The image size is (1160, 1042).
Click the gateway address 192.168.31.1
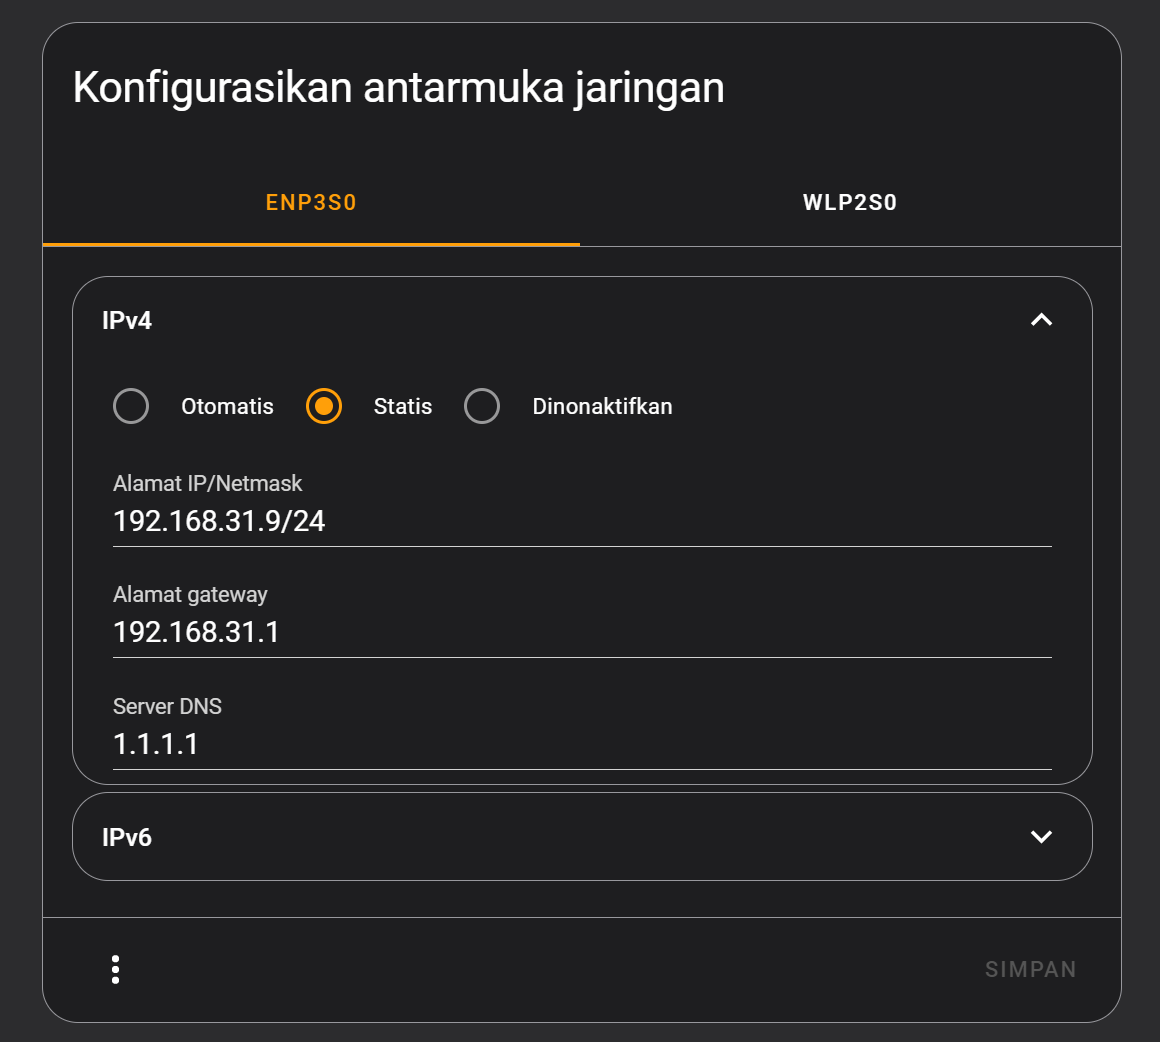pyautogui.click(x=196, y=632)
